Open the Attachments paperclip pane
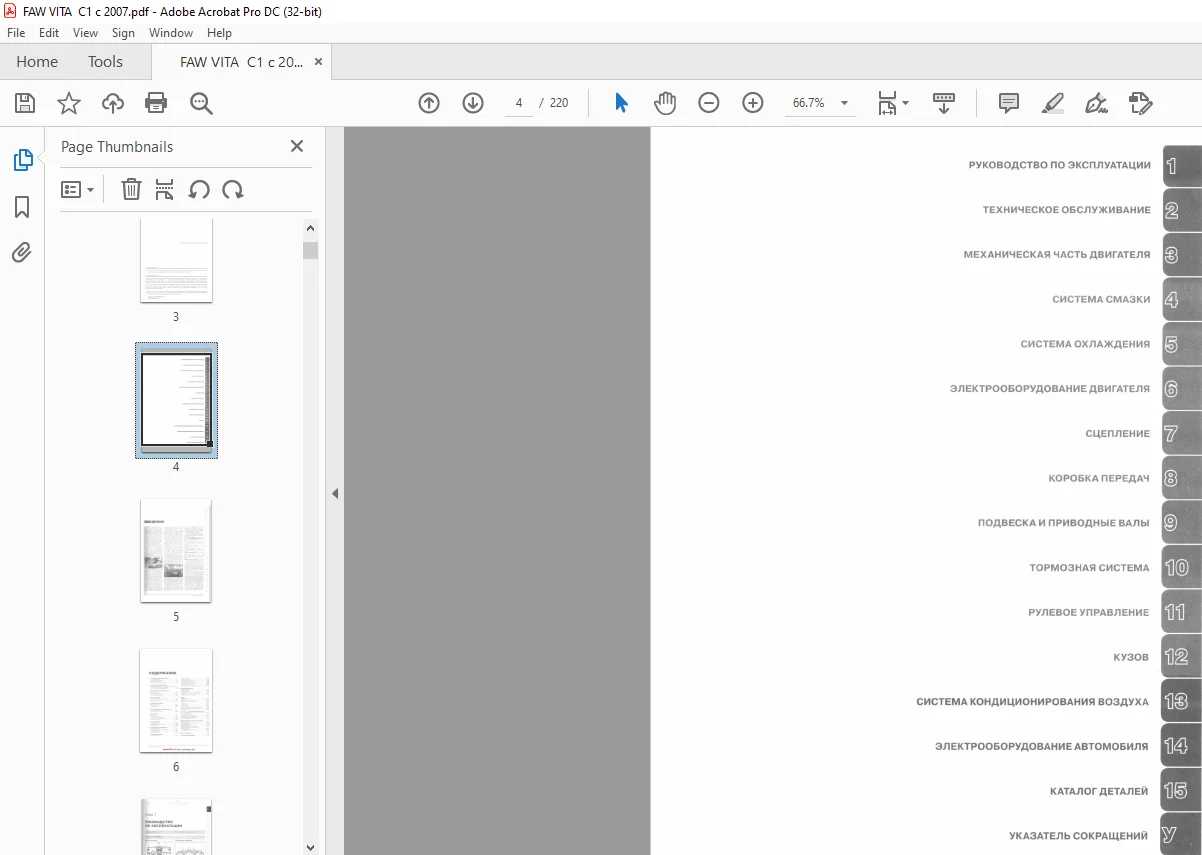 22,253
